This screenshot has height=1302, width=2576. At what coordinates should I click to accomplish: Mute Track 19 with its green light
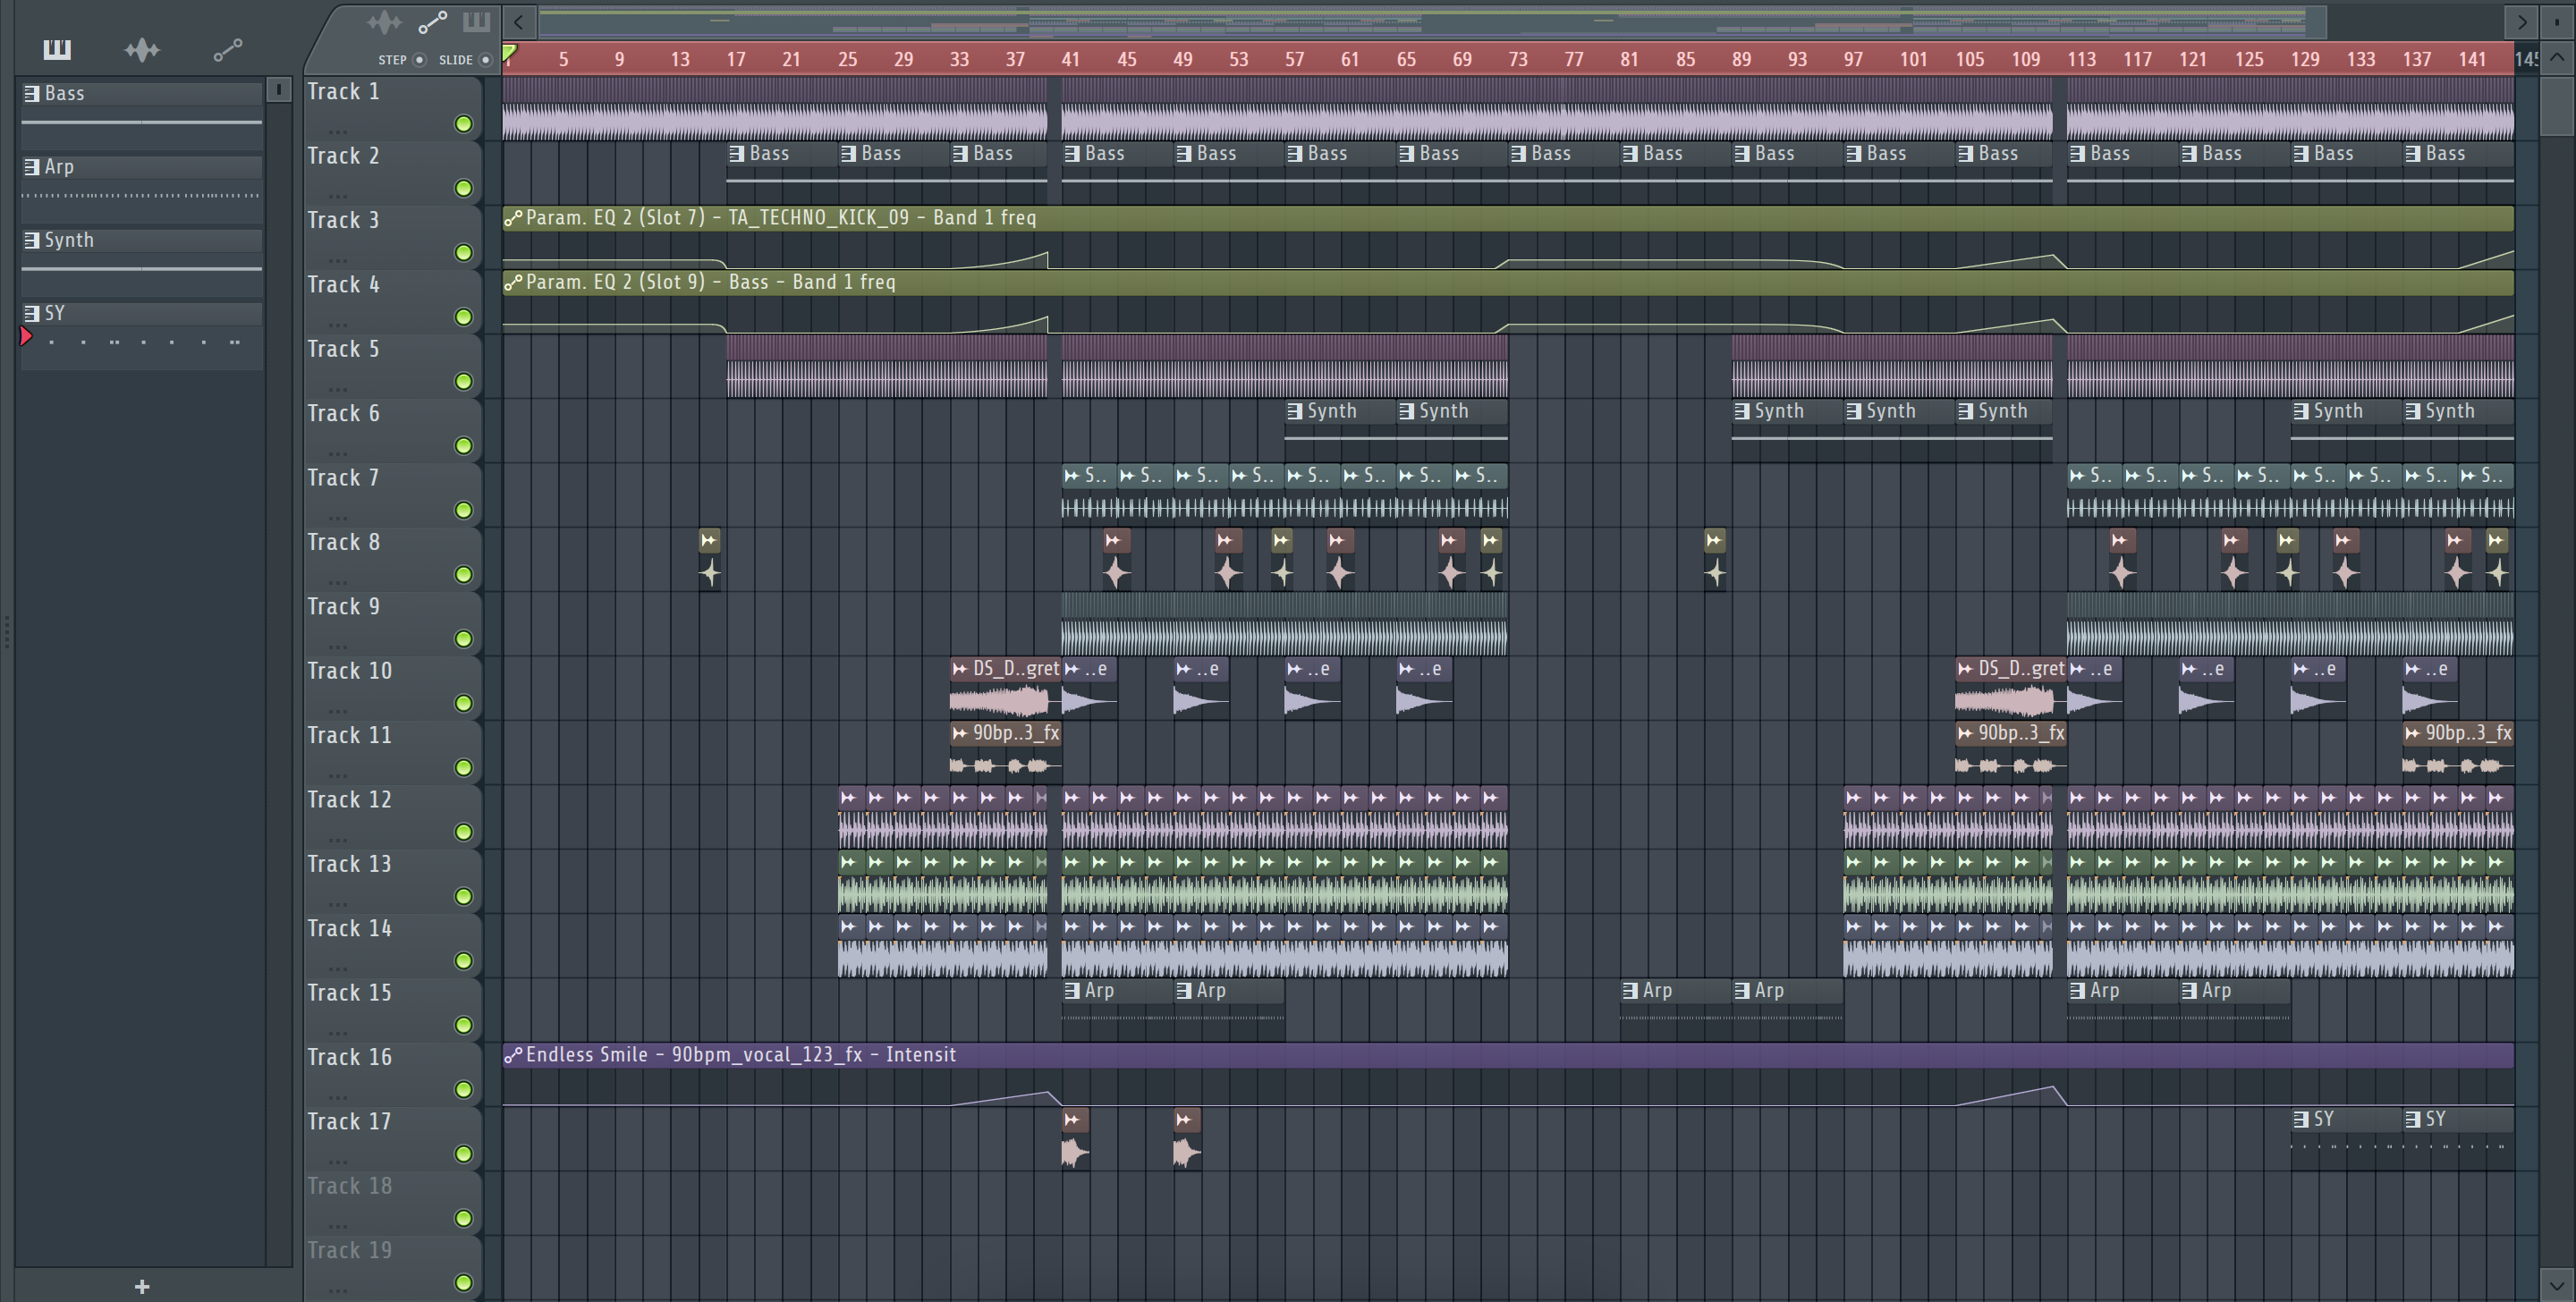[x=463, y=1282]
